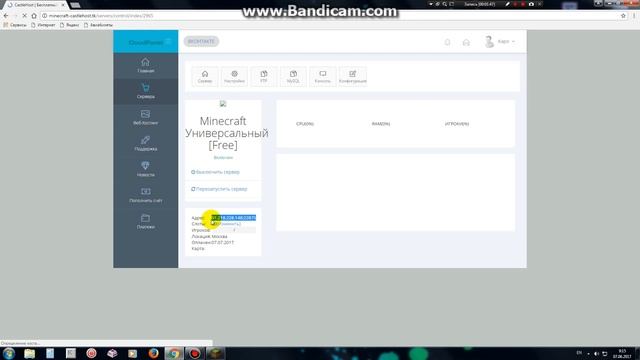Viewport: 640px width, 360px height.
Task: Open Веб-хостинг item in sidebar
Action: 145,118
